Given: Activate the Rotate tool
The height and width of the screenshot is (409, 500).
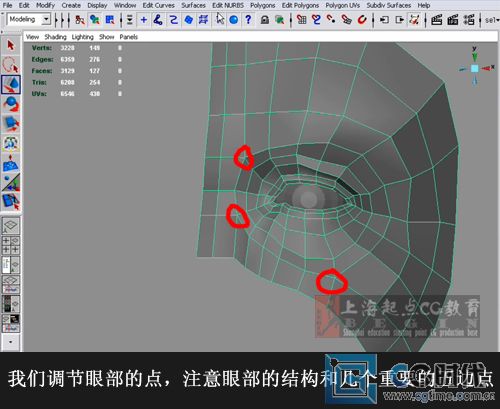Looking at the screenshot, I should coord(11,104).
